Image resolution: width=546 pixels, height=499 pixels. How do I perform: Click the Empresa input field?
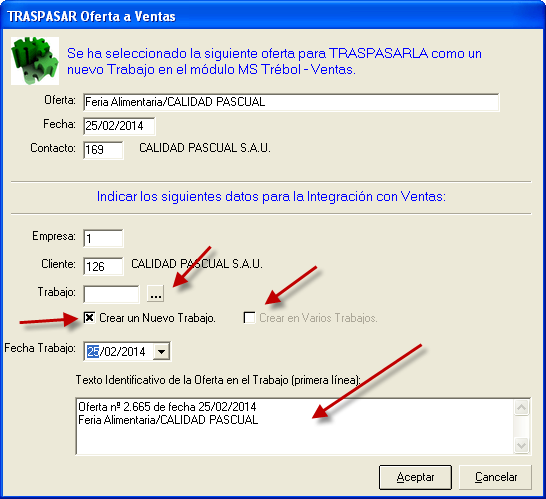pos(103,239)
